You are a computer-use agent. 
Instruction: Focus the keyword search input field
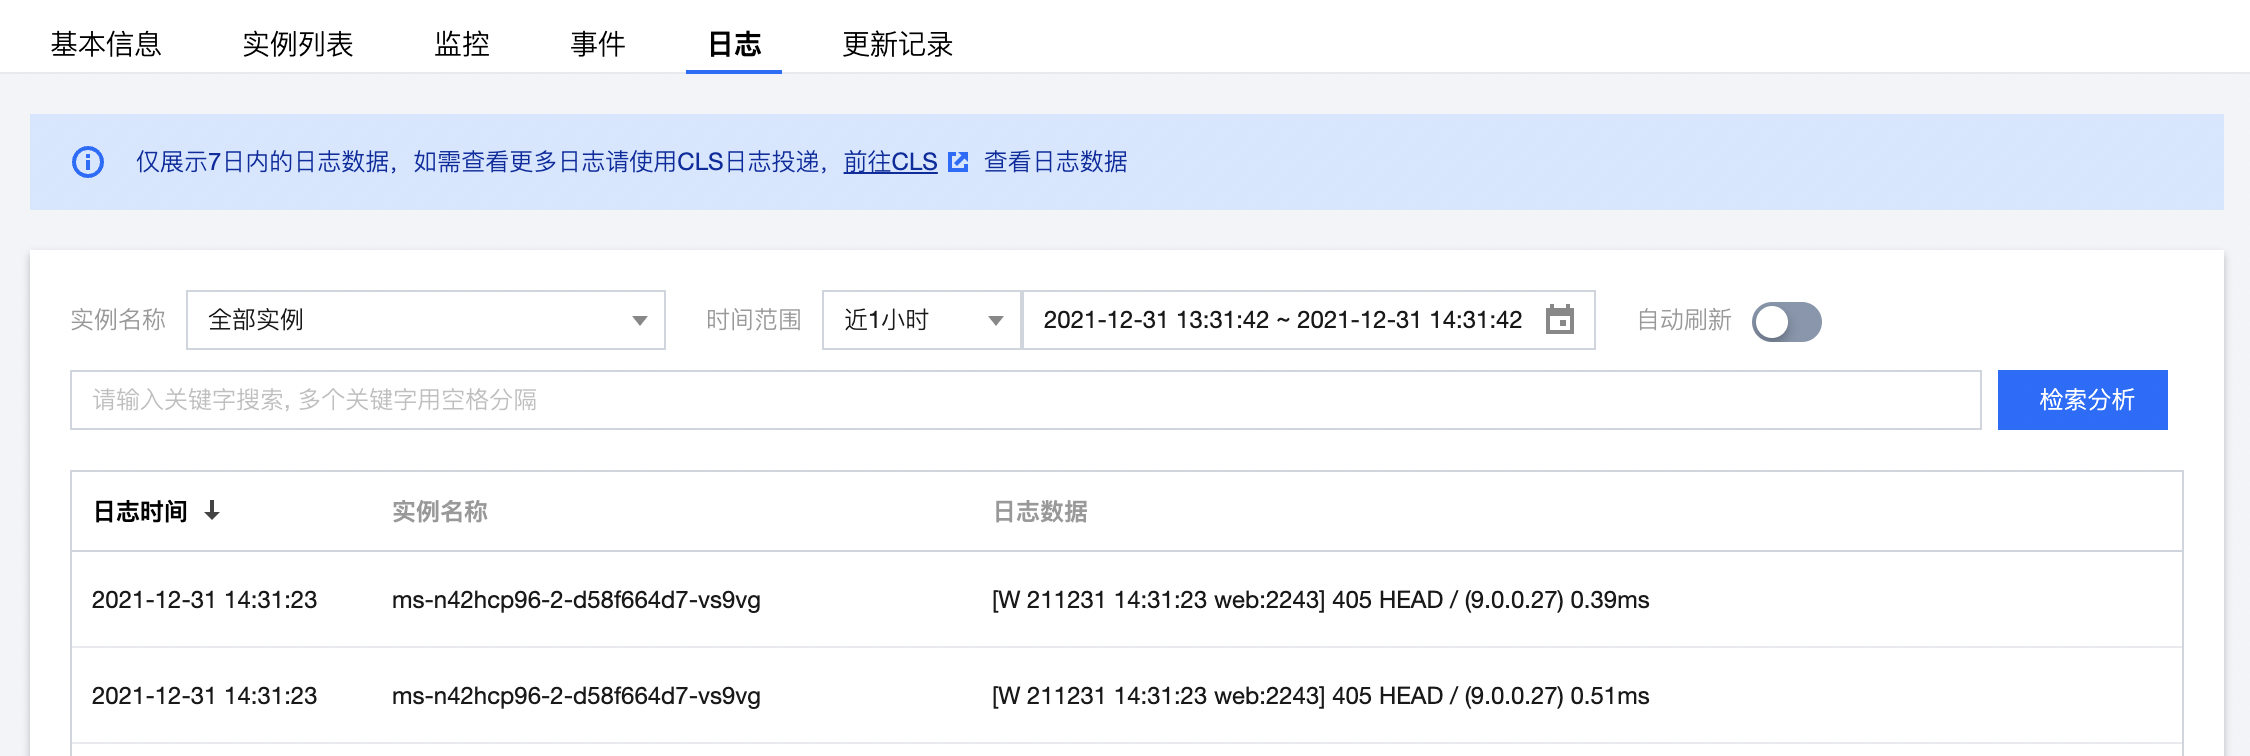tap(1025, 400)
